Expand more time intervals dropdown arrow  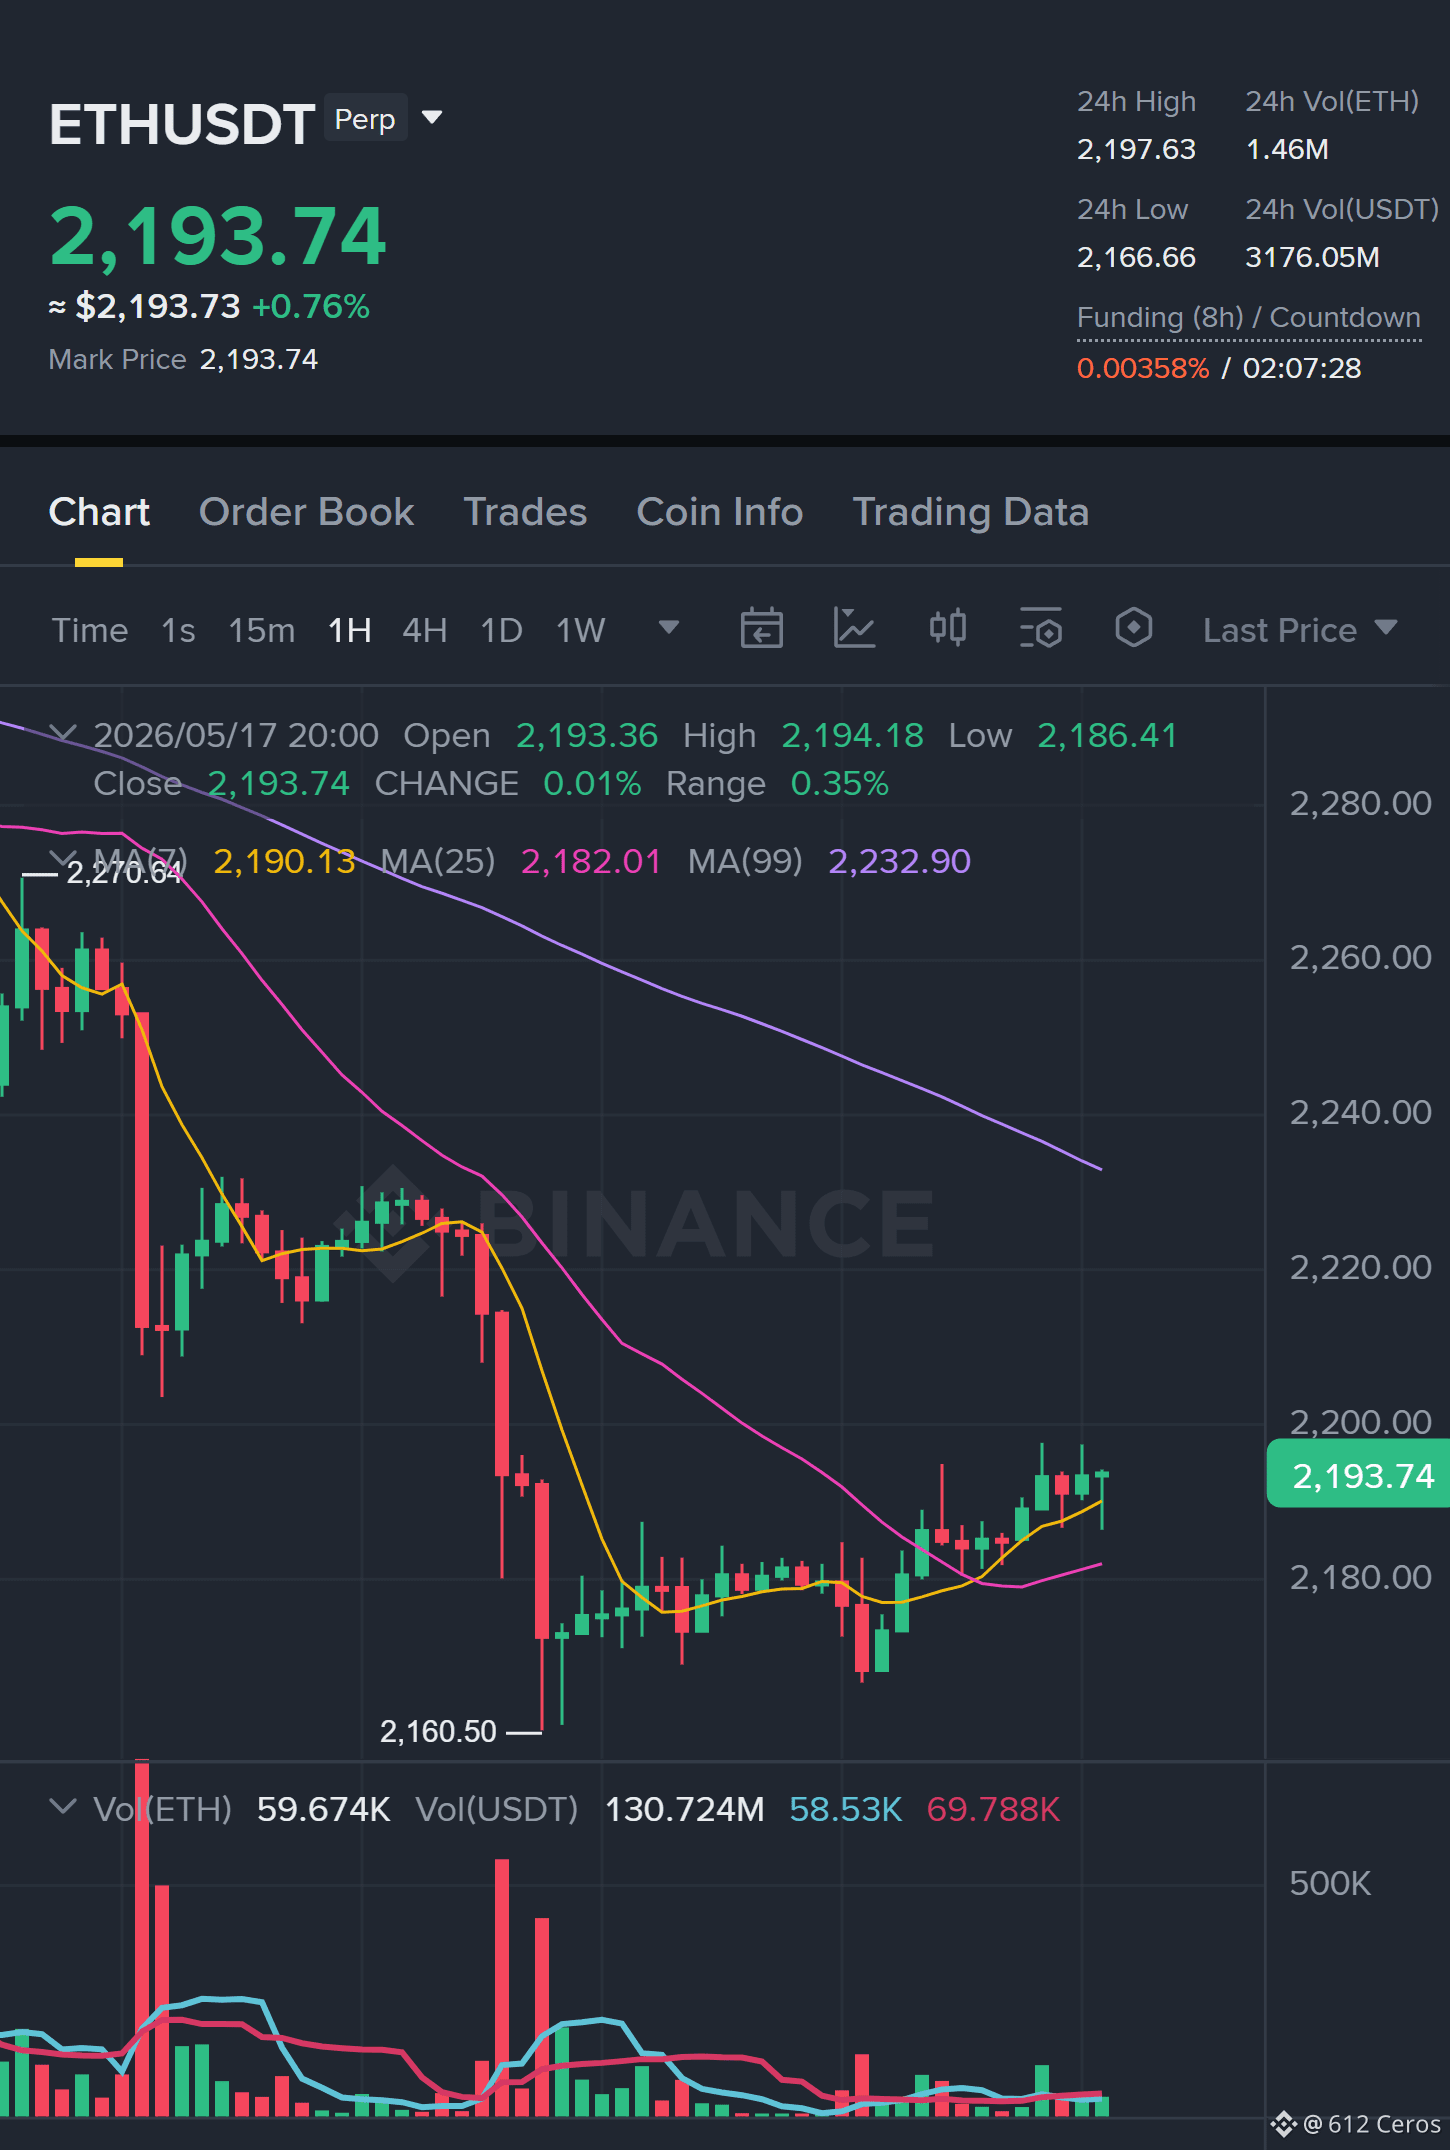[x=669, y=628]
